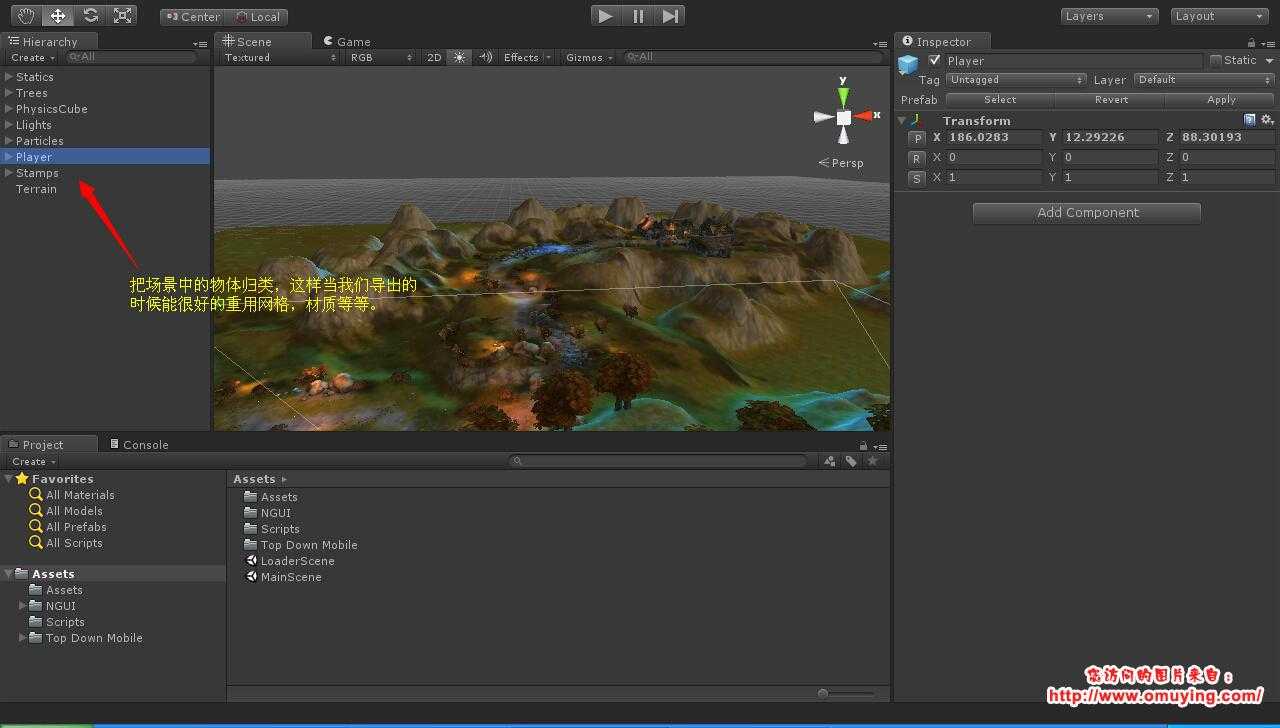
Task: Open the Hierarchy panel options menu
Action: click(x=200, y=43)
